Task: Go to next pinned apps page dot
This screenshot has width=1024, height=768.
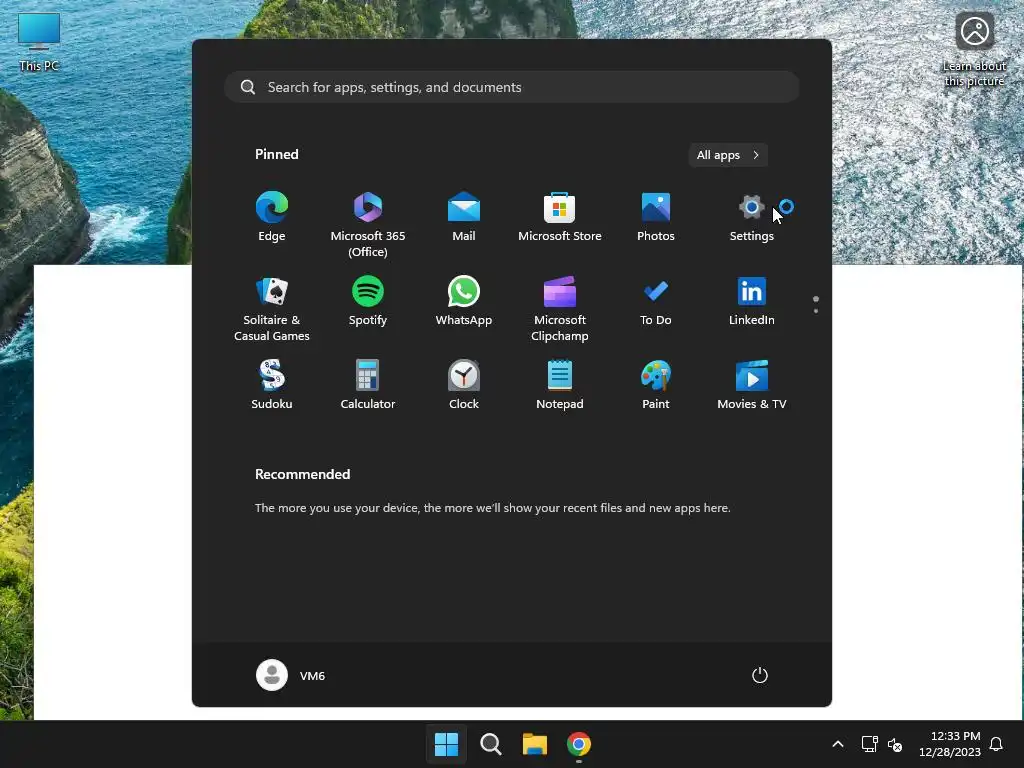Action: point(816,311)
